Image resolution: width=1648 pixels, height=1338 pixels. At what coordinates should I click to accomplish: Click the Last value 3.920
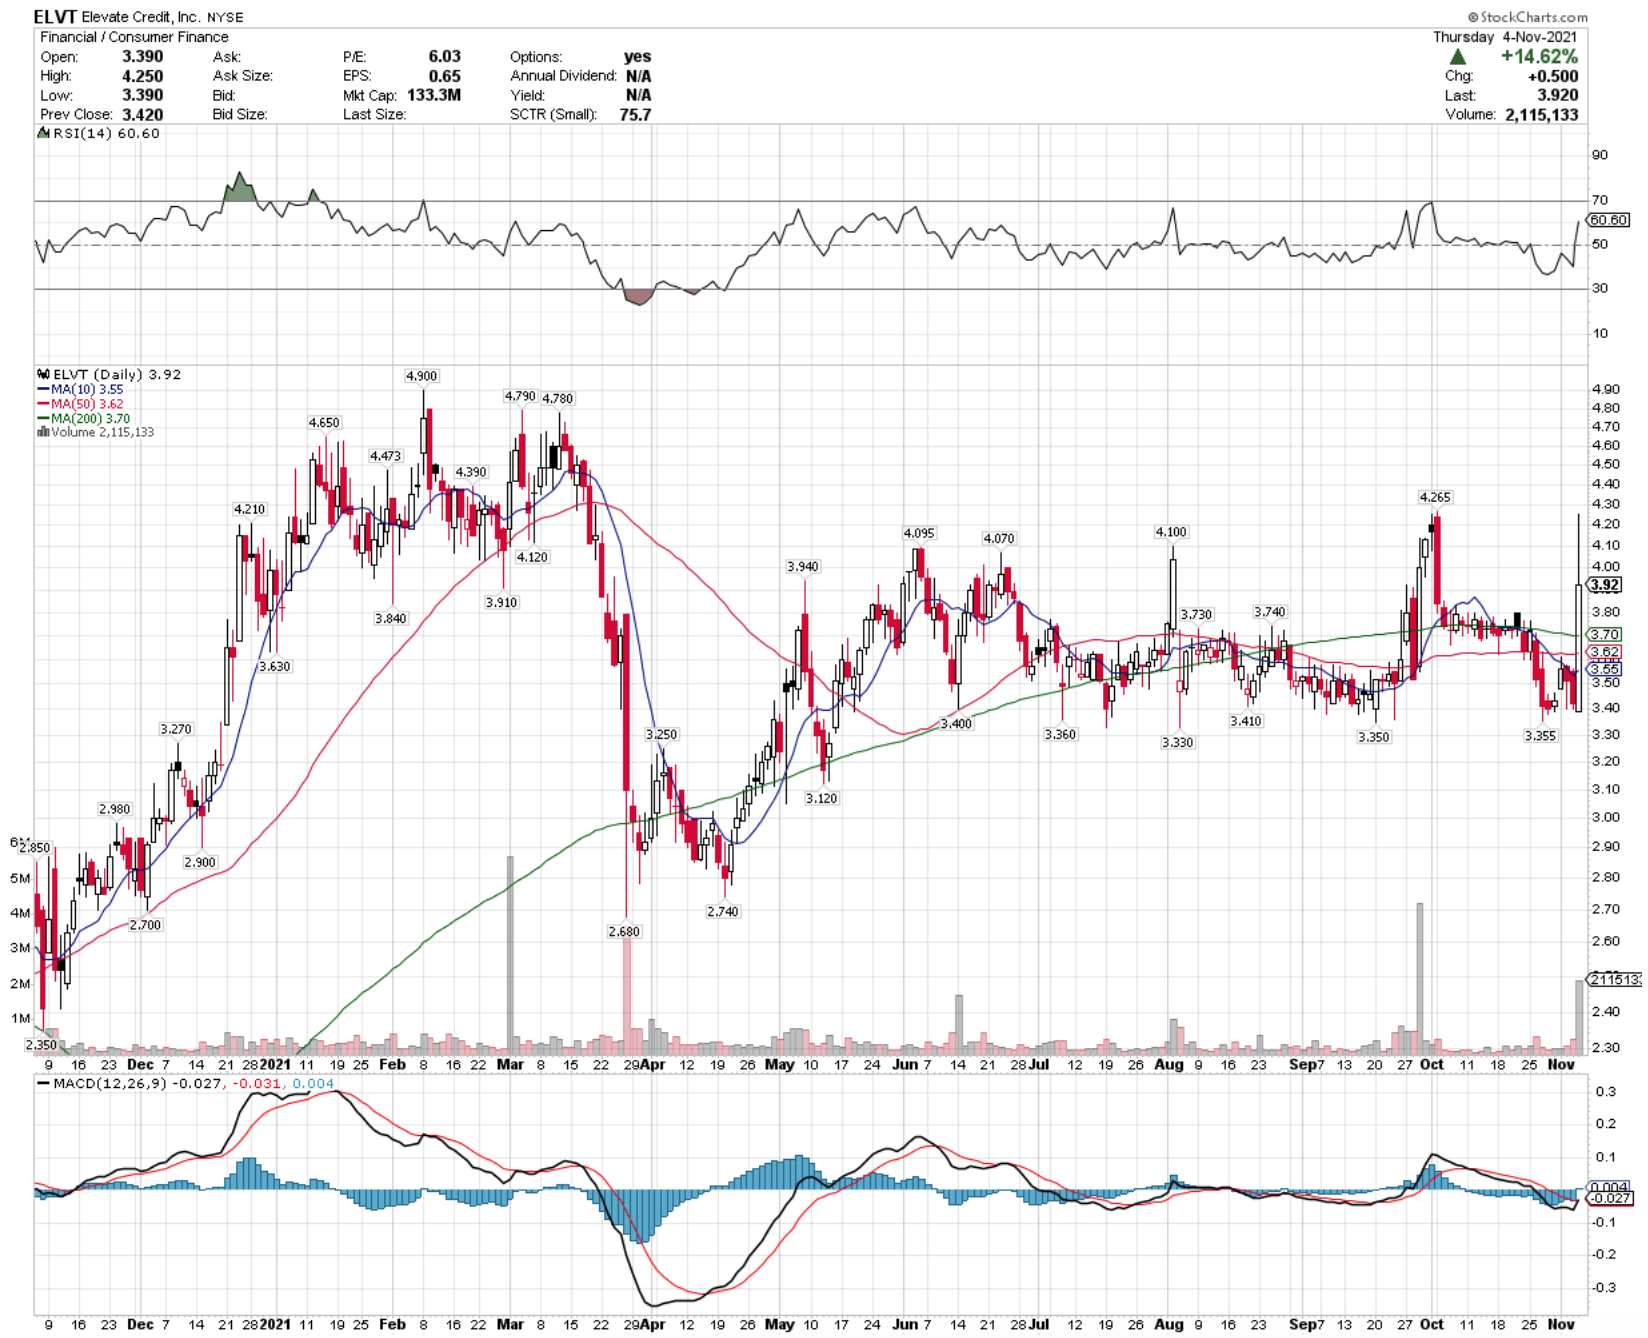pos(1558,95)
